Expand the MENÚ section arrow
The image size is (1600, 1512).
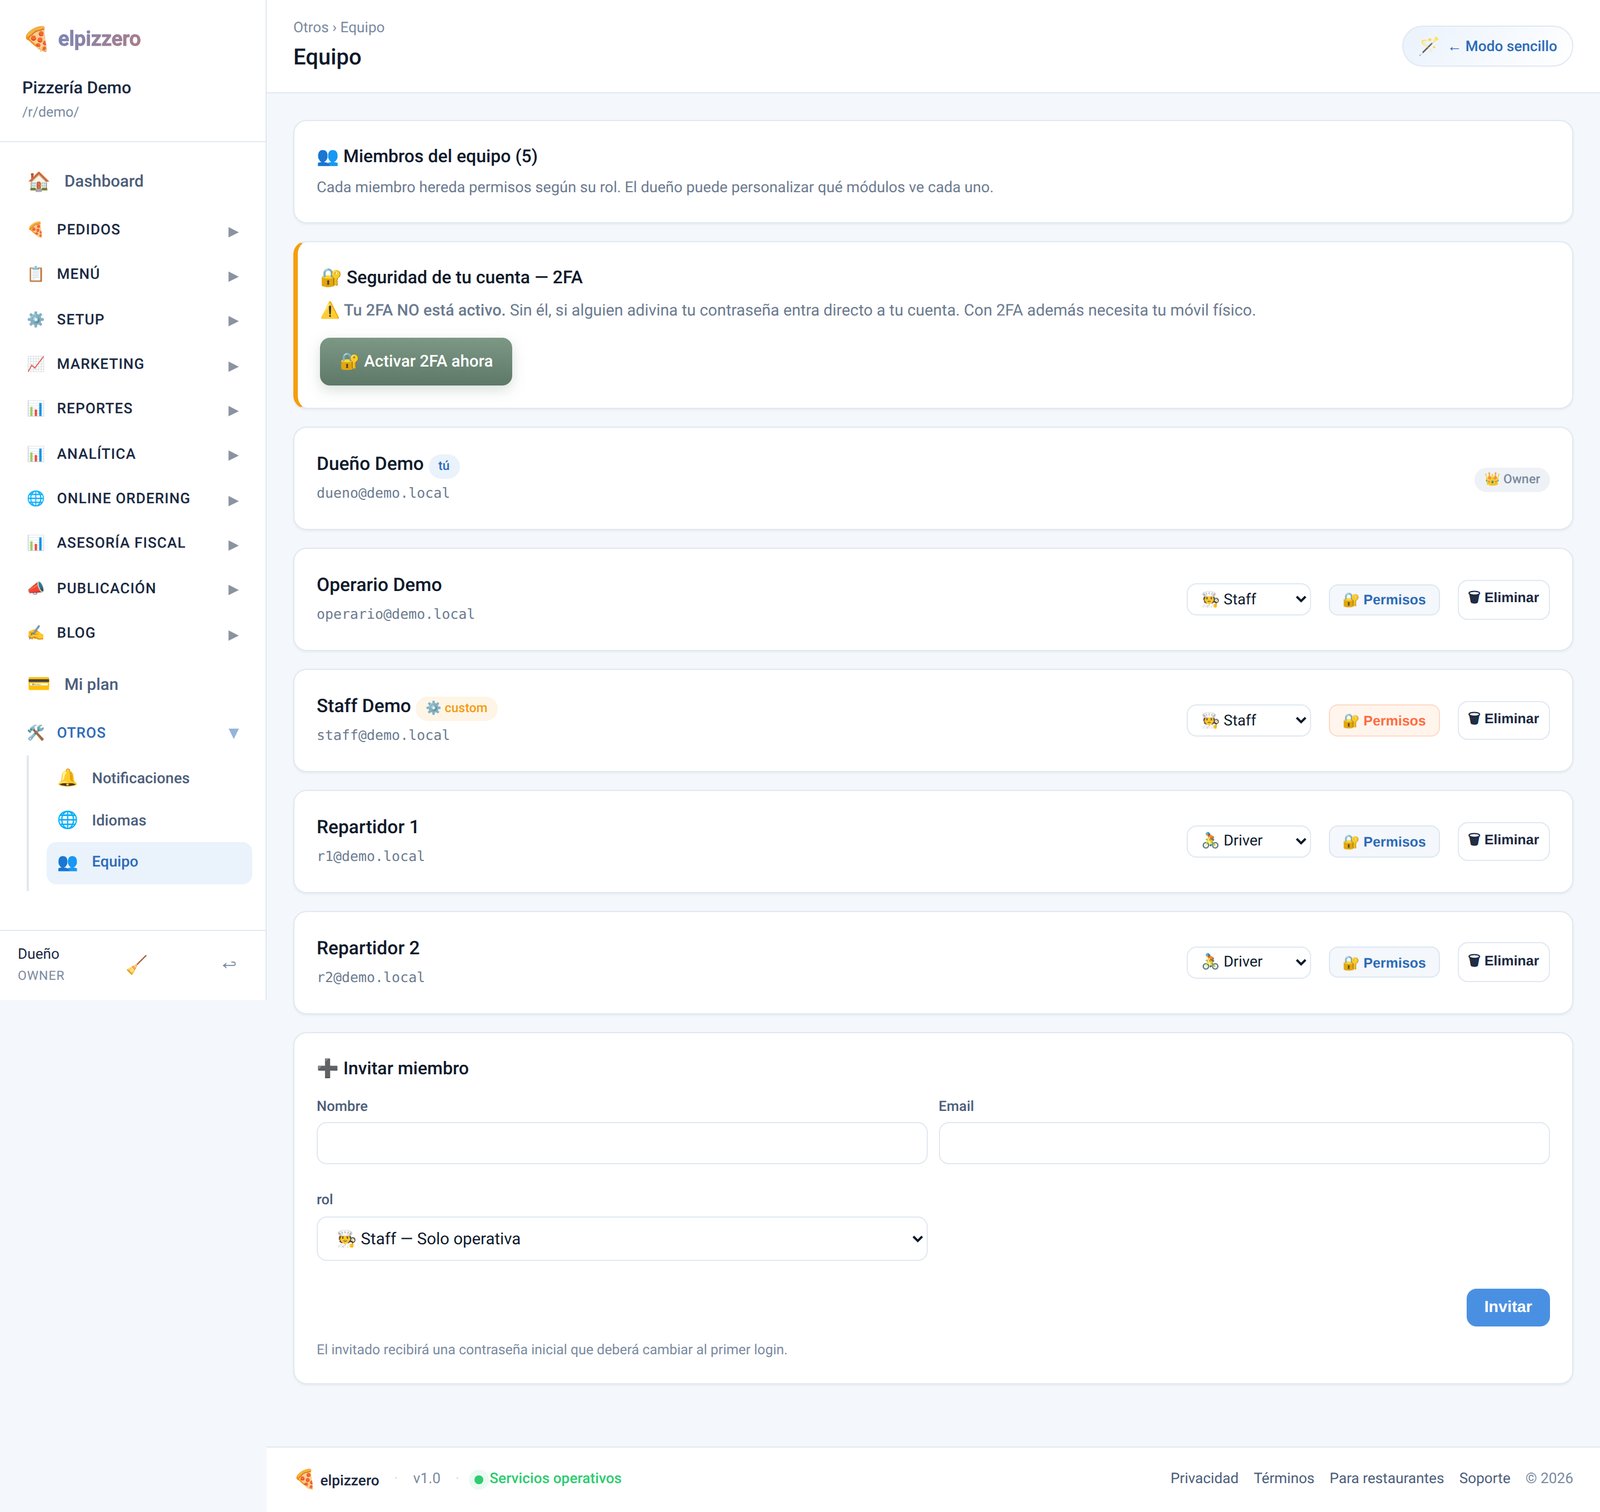[x=233, y=276]
